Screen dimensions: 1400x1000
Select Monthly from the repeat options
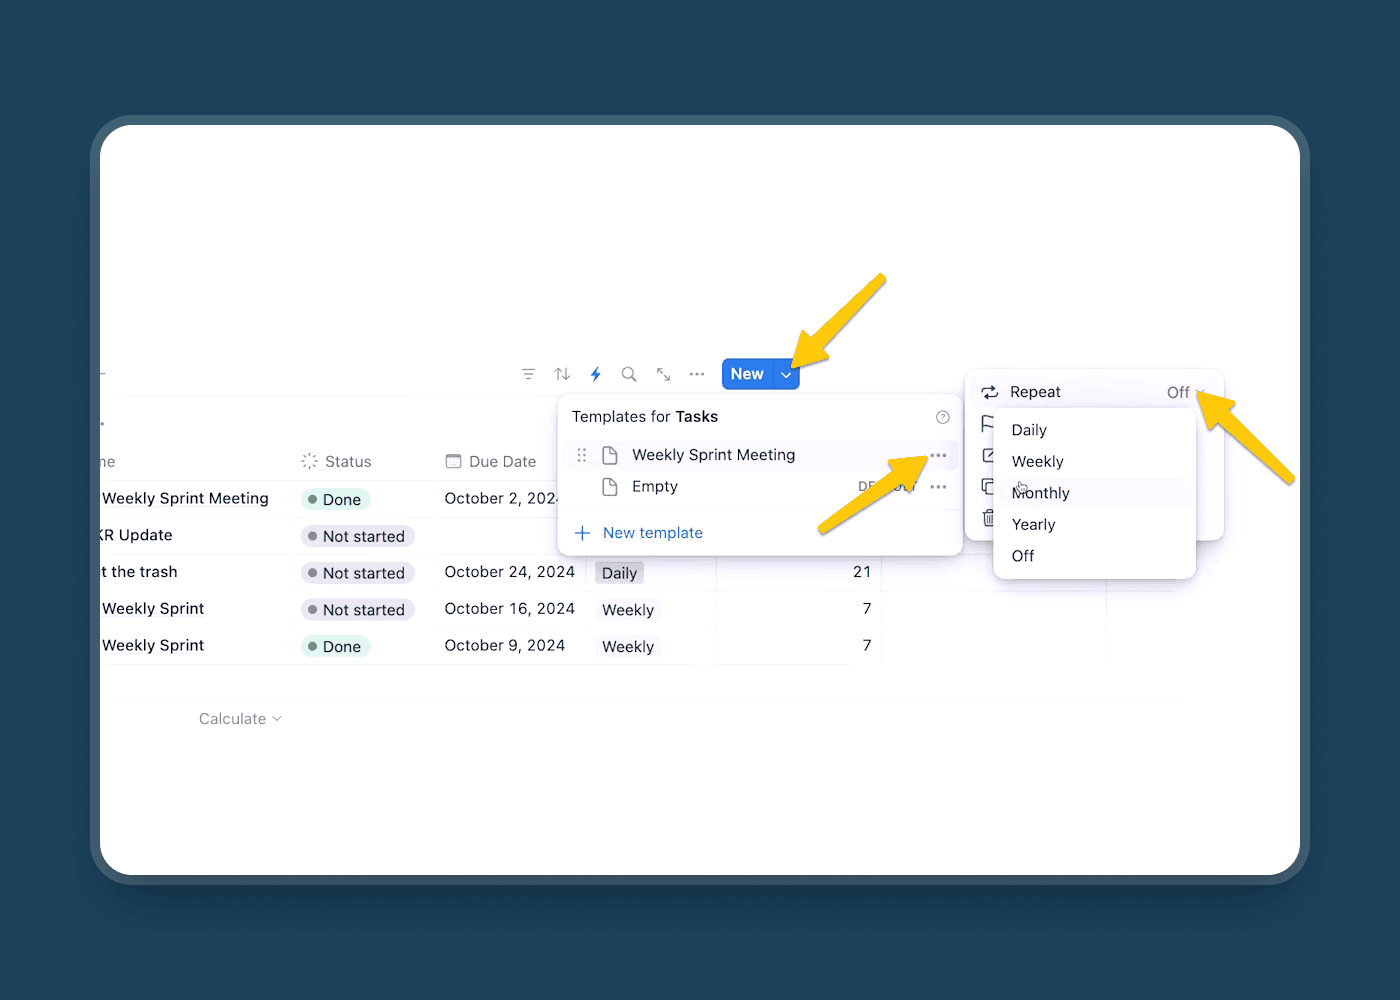point(1041,493)
